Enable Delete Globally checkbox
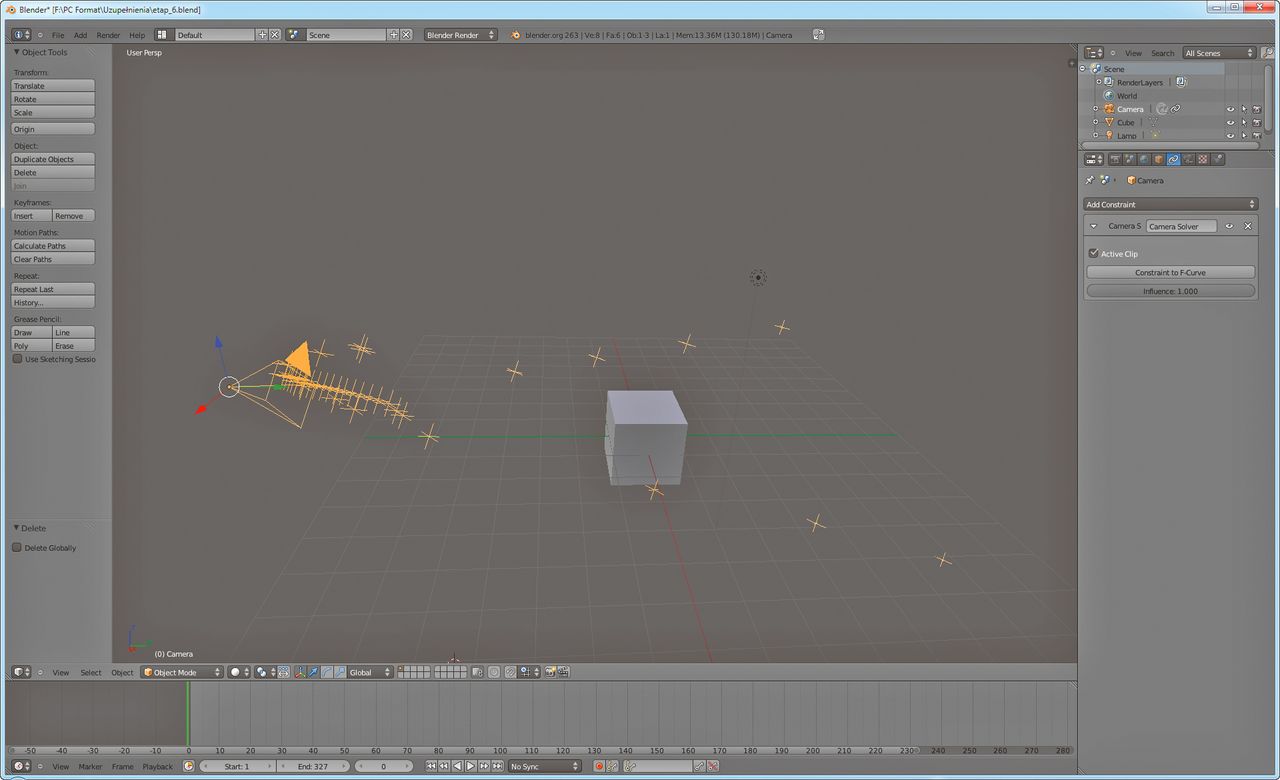The height and width of the screenshot is (780, 1280). (17, 548)
